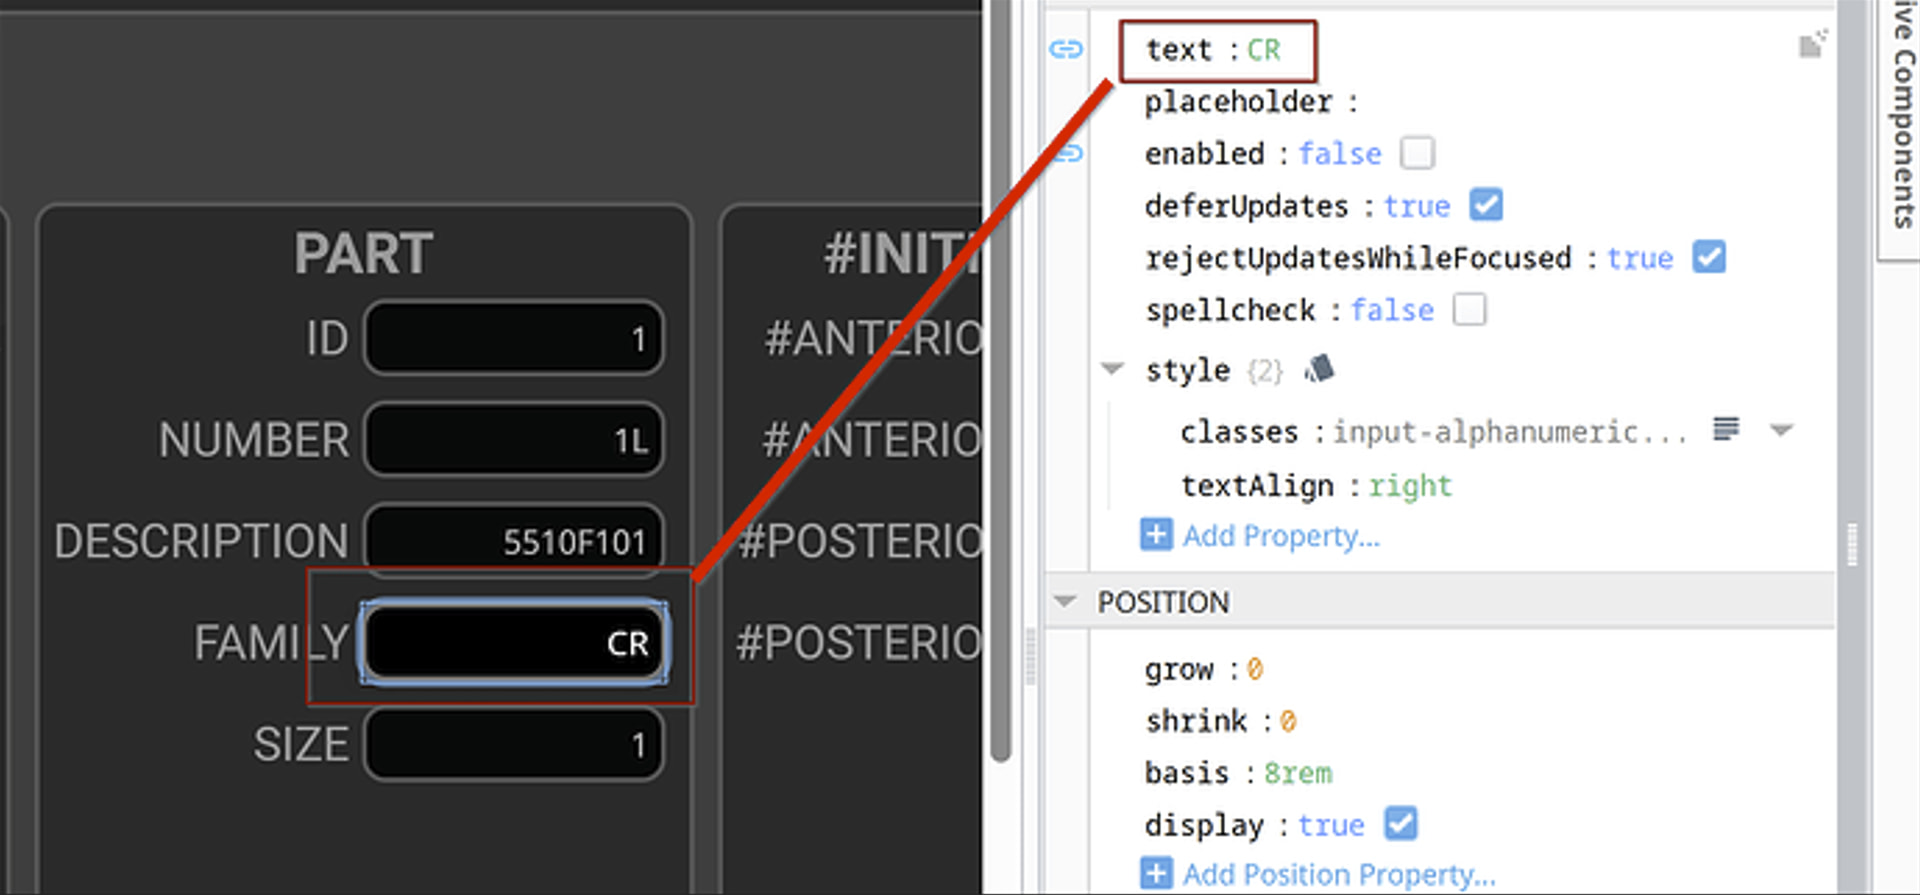1920x895 pixels.
Task: Enable the spellcheck checkbox
Action: tap(1469, 309)
